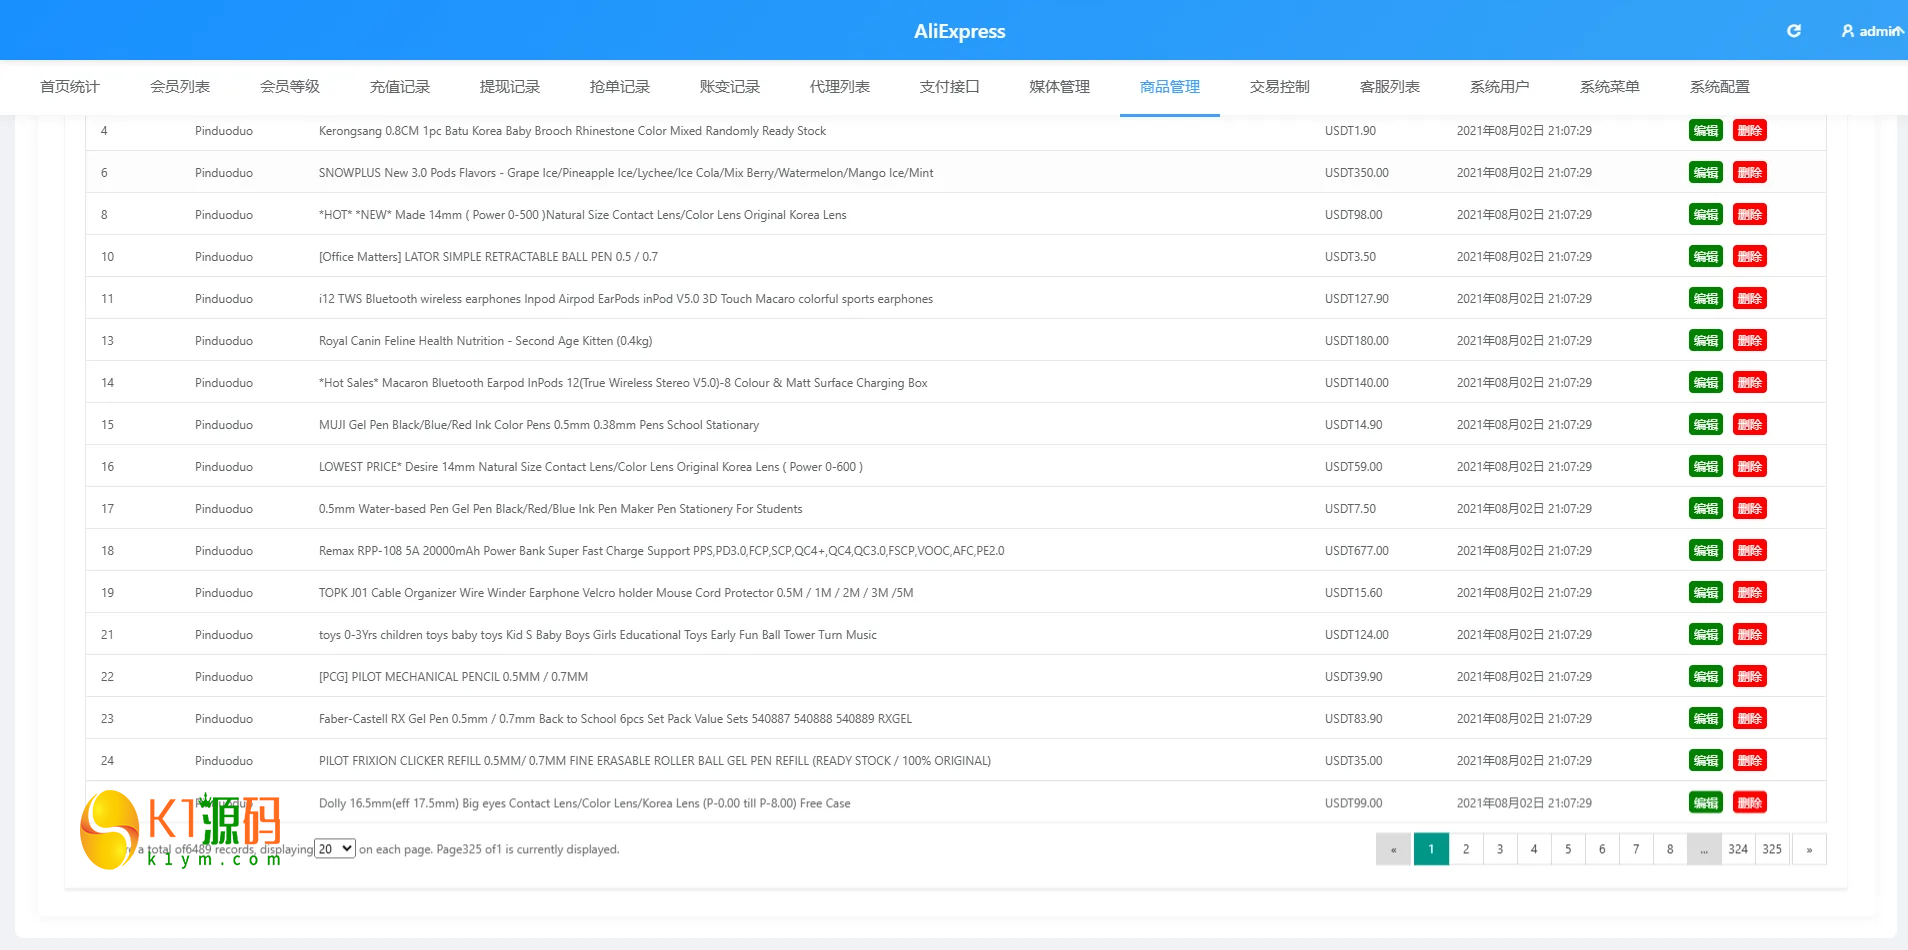
Task: Jump to page 324
Action: click(1738, 849)
